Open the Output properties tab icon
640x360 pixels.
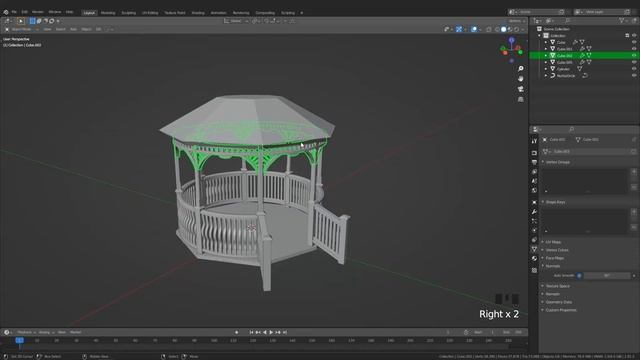click(534, 162)
